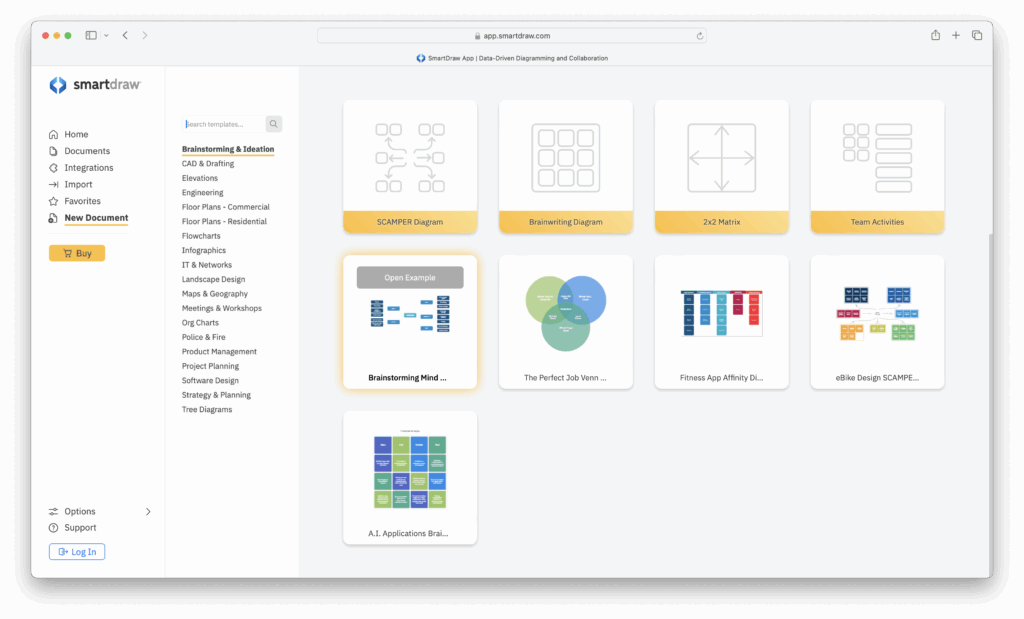Viewport: 1024px width, 619px height.
Task: Open the sidebar toggle dropdown chevron
Action: pyautogui.click(x=106, y=35)
